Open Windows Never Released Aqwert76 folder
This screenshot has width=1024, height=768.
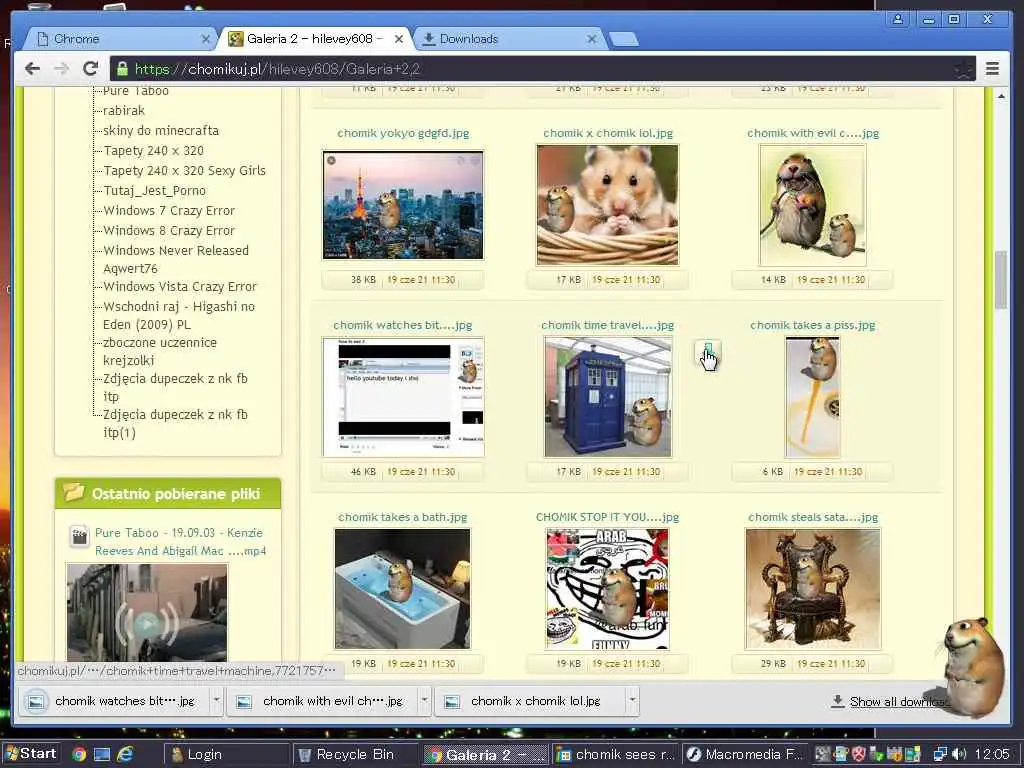point(176,259)
